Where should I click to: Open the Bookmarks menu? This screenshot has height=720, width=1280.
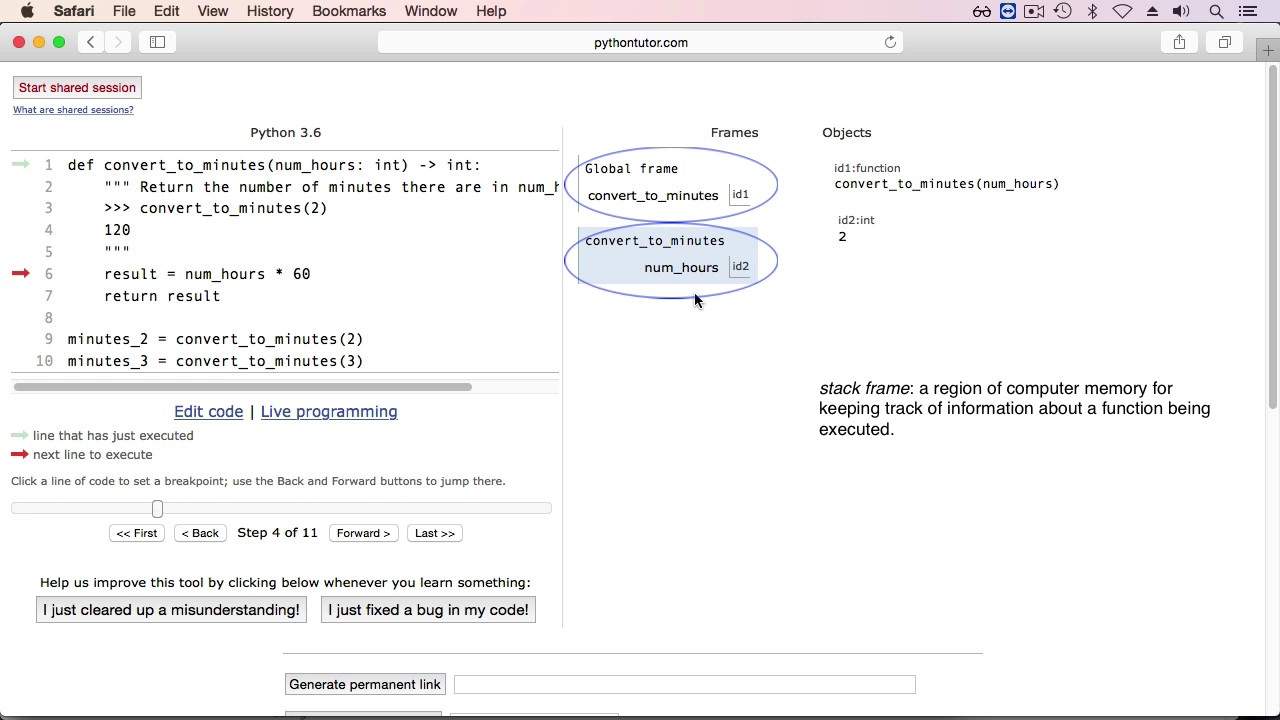349,11
